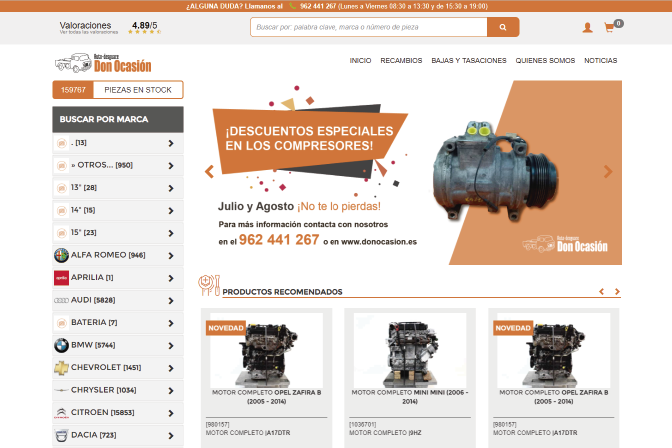Click www.donocasion.es in banner

click(x=379, y=242)
